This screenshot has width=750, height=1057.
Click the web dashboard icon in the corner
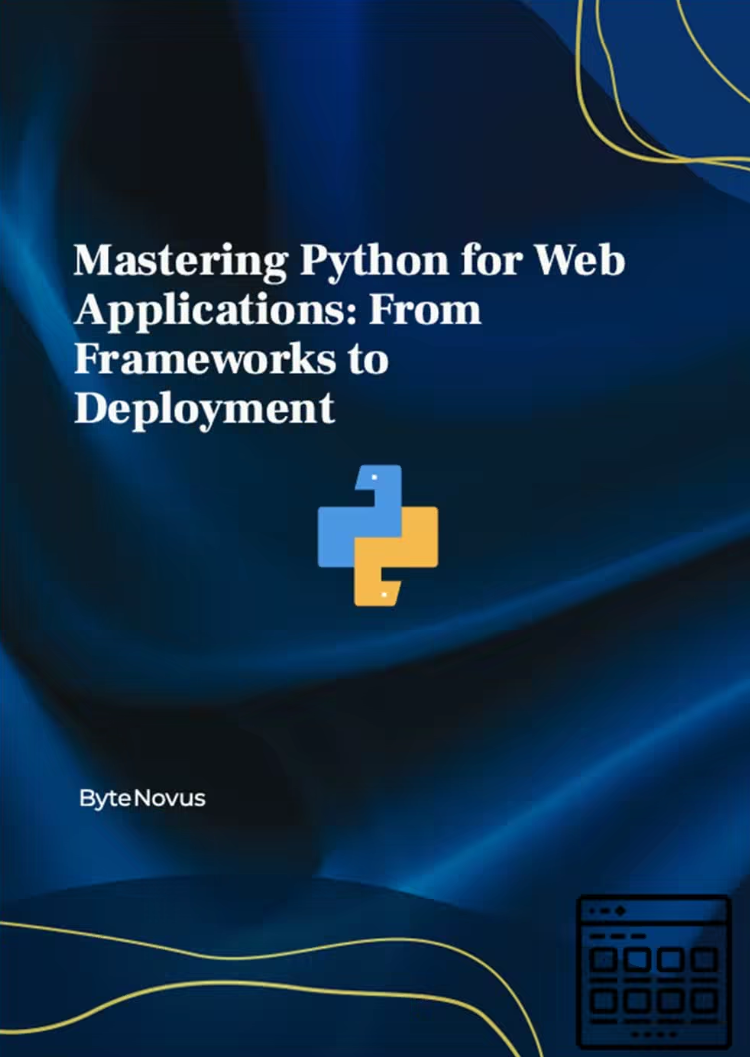click(654, 971)
